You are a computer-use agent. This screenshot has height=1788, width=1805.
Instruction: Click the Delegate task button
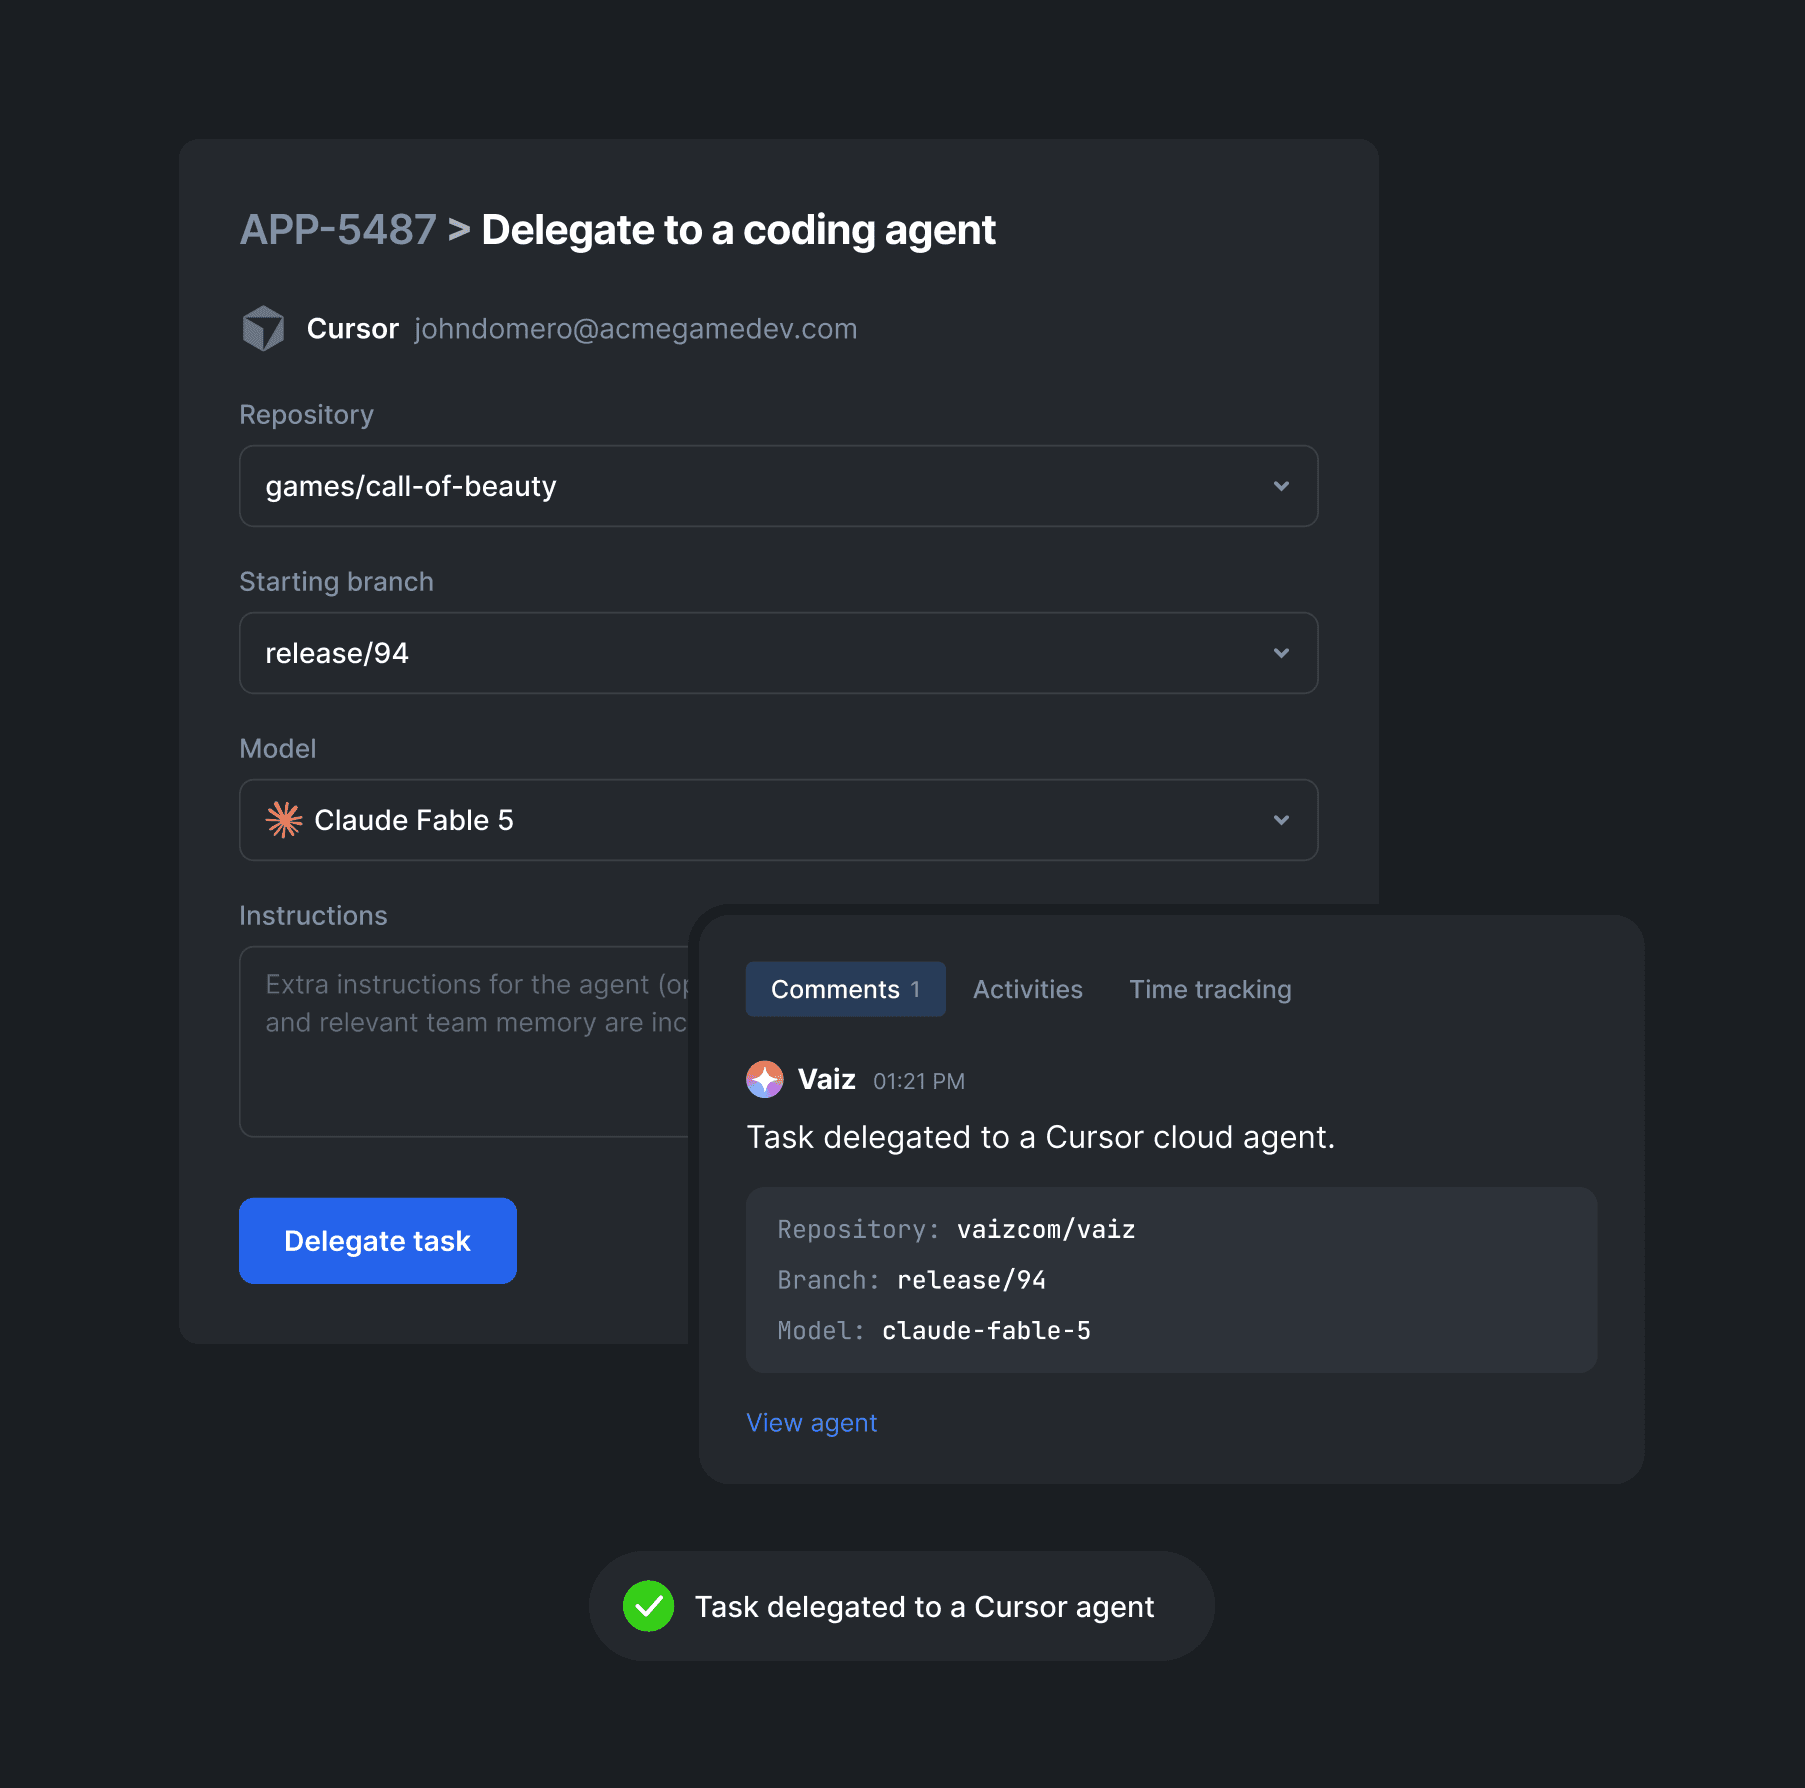[x=378, y=1241]
